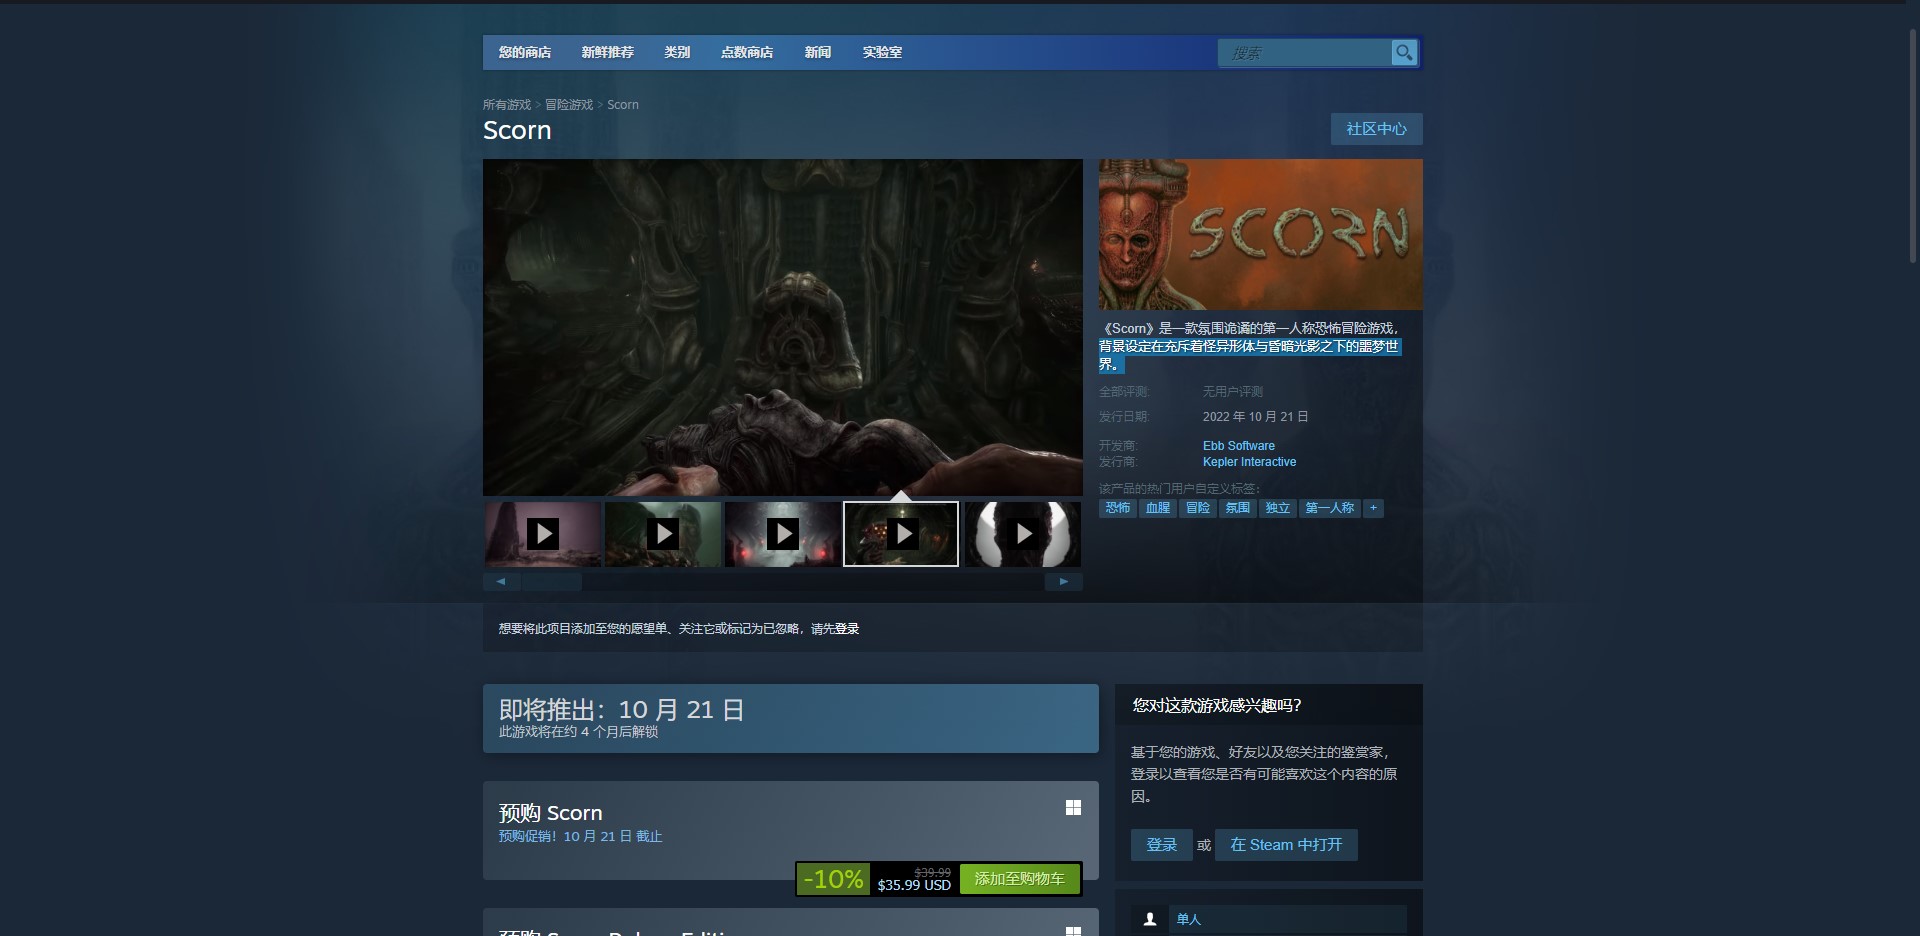
Task: Click the $35.99 USD price
Action: (x=914, y=885)
